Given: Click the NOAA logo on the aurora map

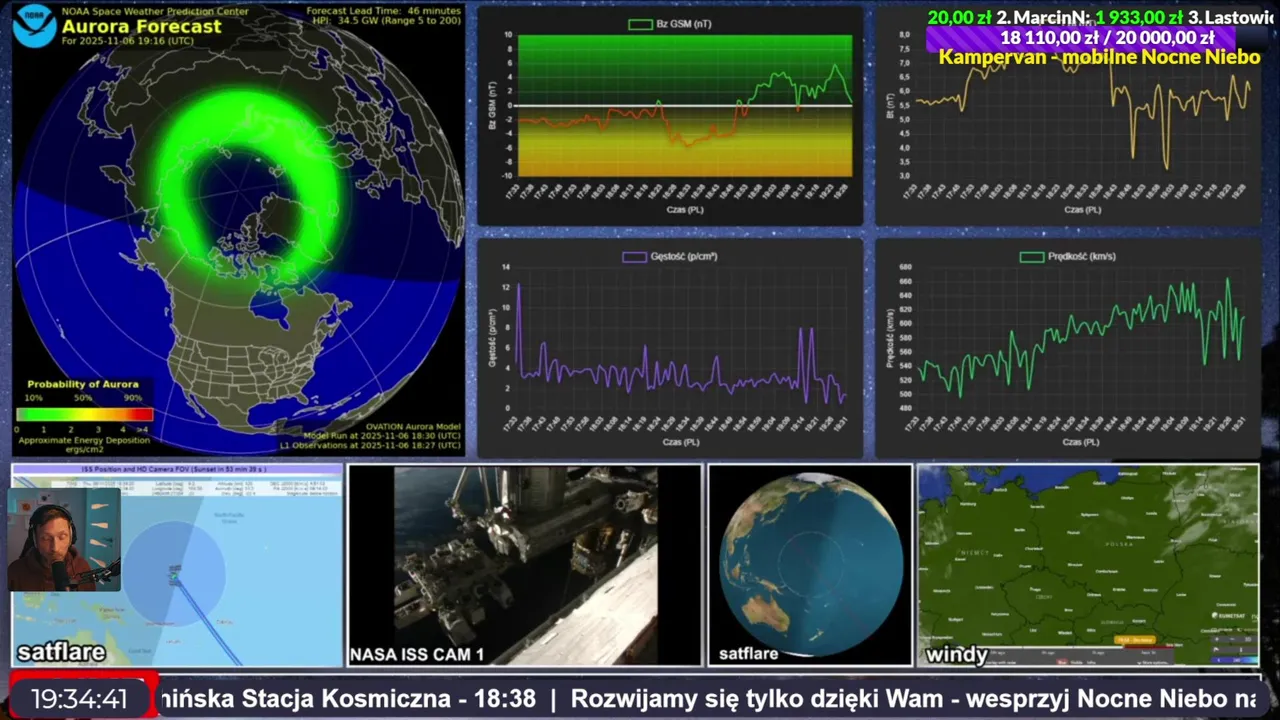Looking at the screenshot, I should pyautogui.click(x=34, y=26).
